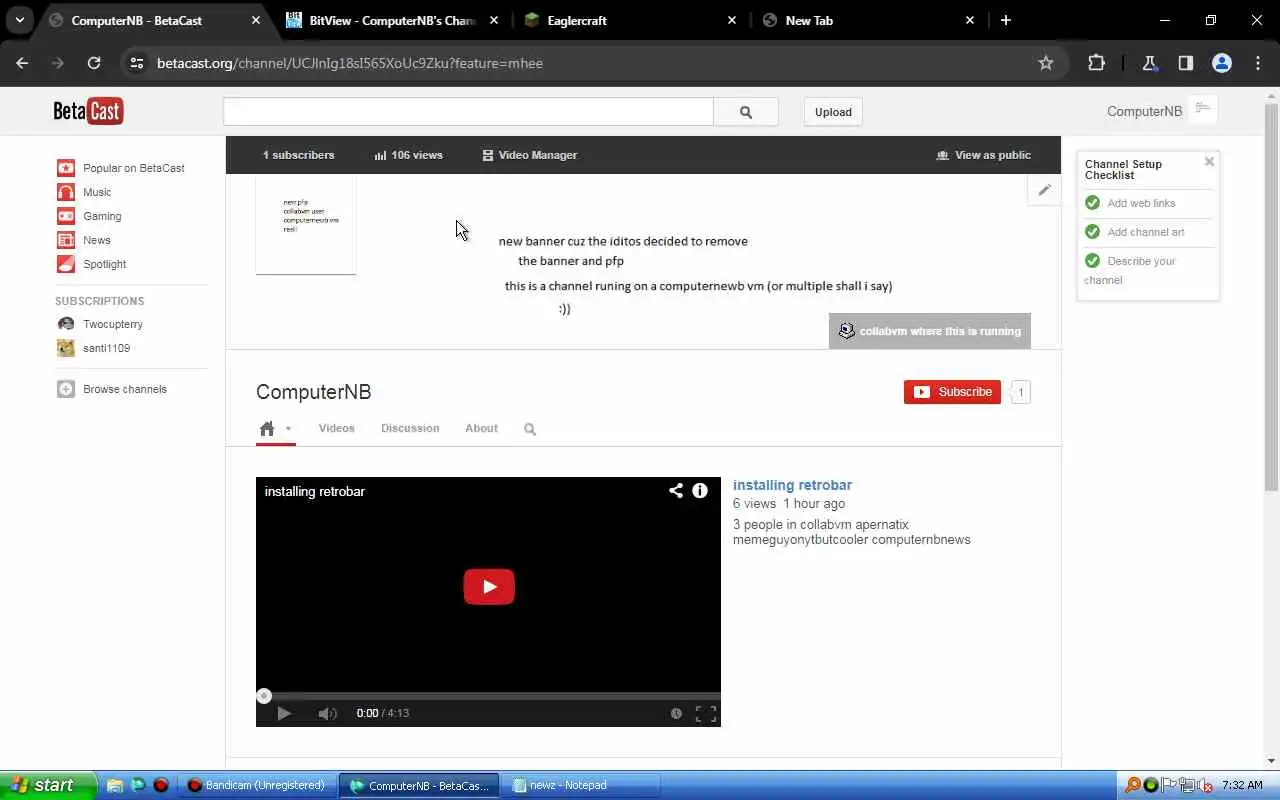Image resolution: width=1280 pixels, height=800 pixels.
Task: Click collabvm where this is running link
Action: [930, 331]
